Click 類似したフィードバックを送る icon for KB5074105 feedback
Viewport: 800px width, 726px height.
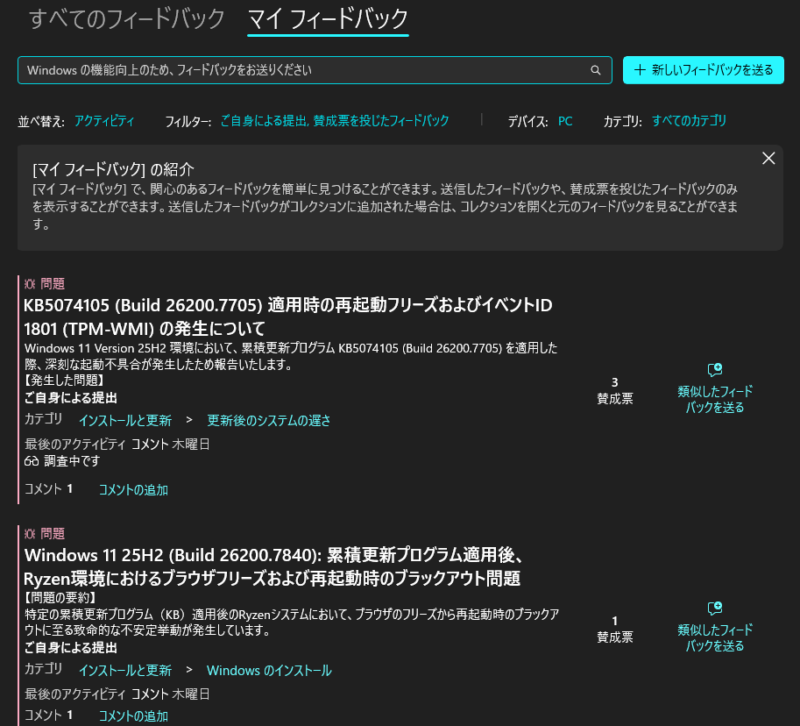(714, 370)
